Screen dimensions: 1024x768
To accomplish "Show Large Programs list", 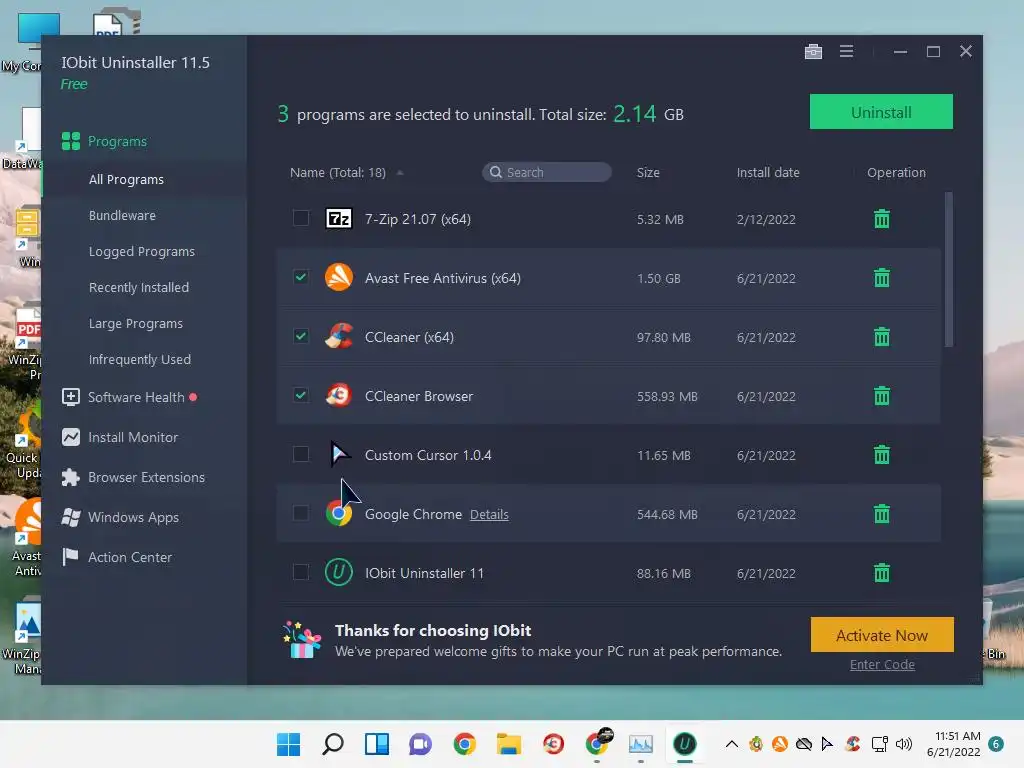I will coord(136,323).
